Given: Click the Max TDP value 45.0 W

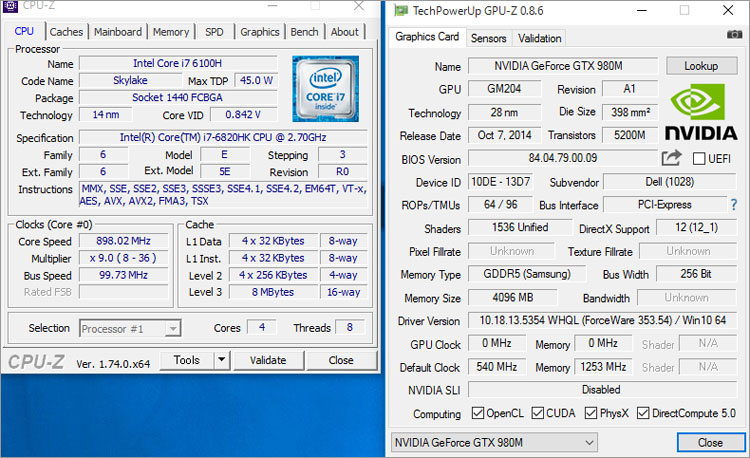Looking at the screenshot, I should pos(256,80).
